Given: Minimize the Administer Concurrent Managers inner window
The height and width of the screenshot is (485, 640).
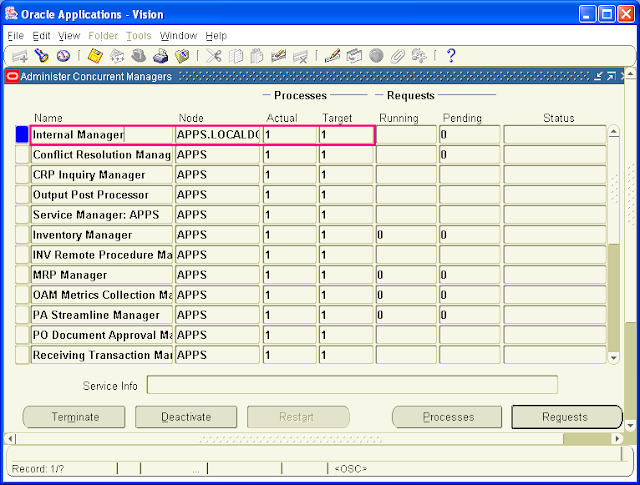Looking at the screenshot, I should [598, 76].
